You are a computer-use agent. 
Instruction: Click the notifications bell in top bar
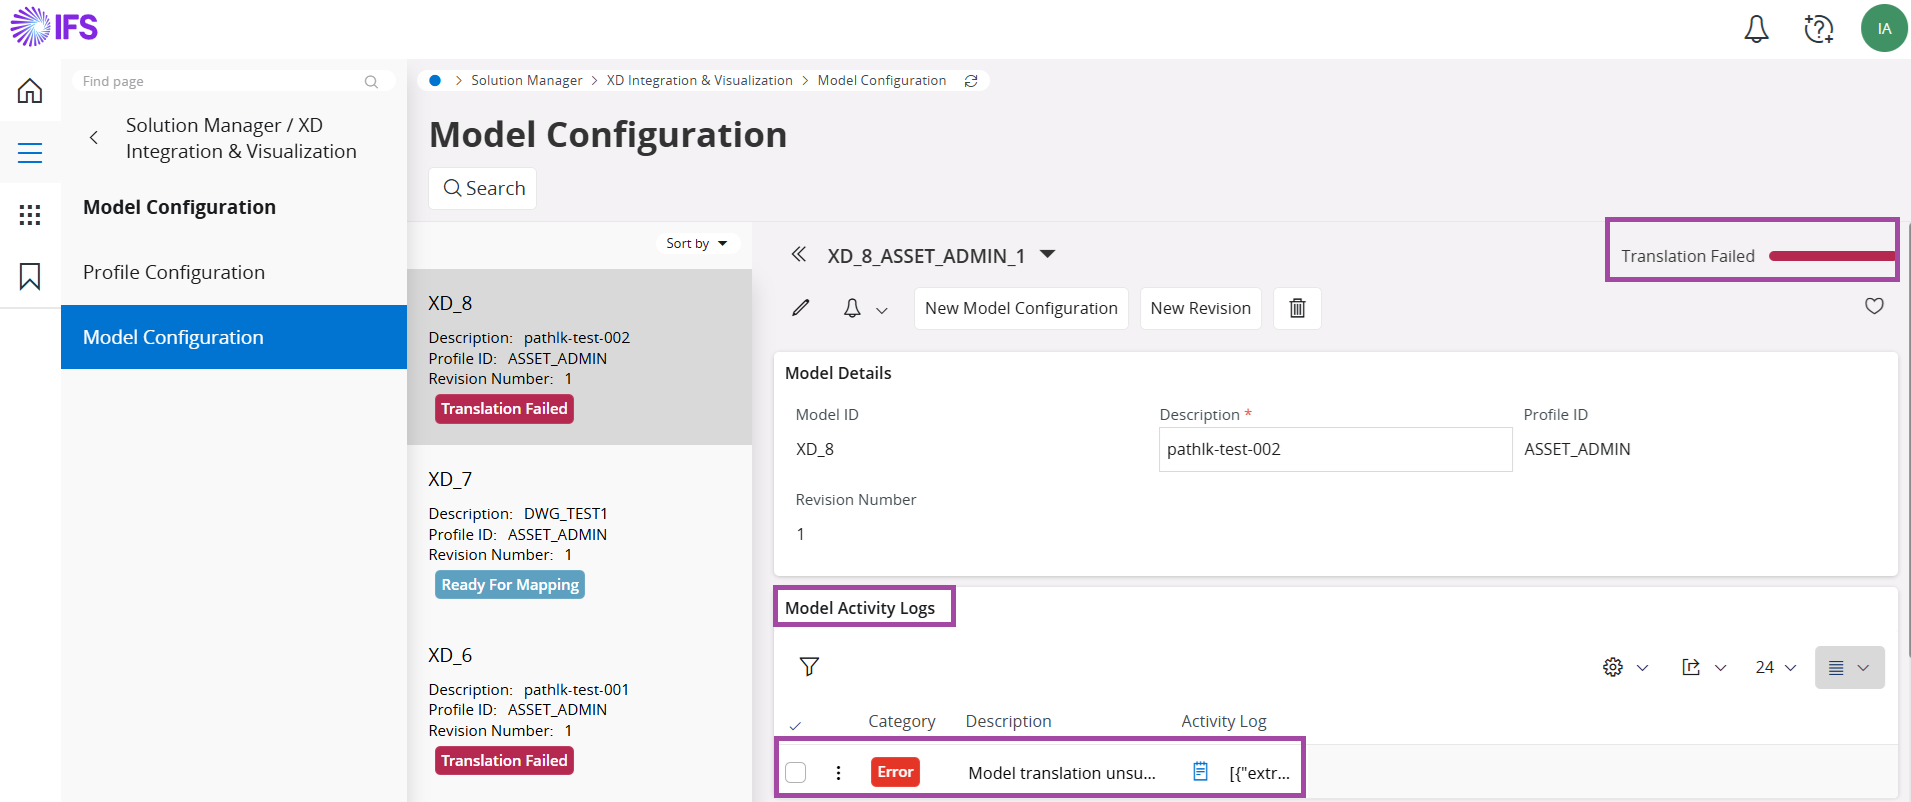click(x=1756, y=29)
